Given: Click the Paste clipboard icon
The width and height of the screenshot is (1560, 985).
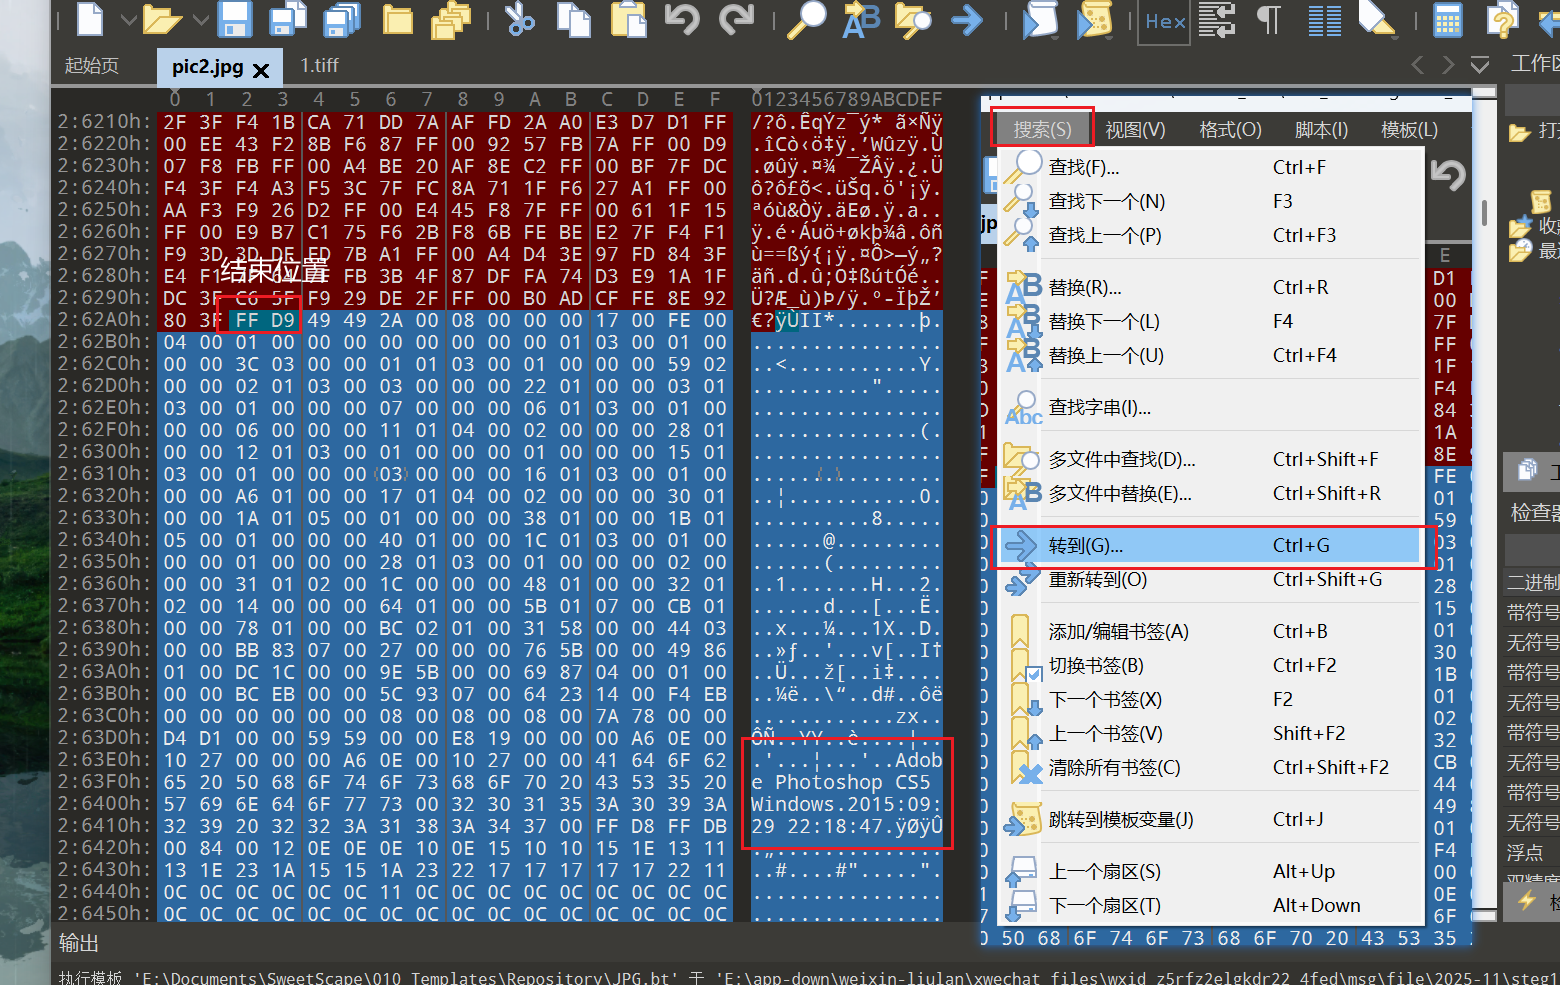Looking at the screenshot, I should 629,19.
